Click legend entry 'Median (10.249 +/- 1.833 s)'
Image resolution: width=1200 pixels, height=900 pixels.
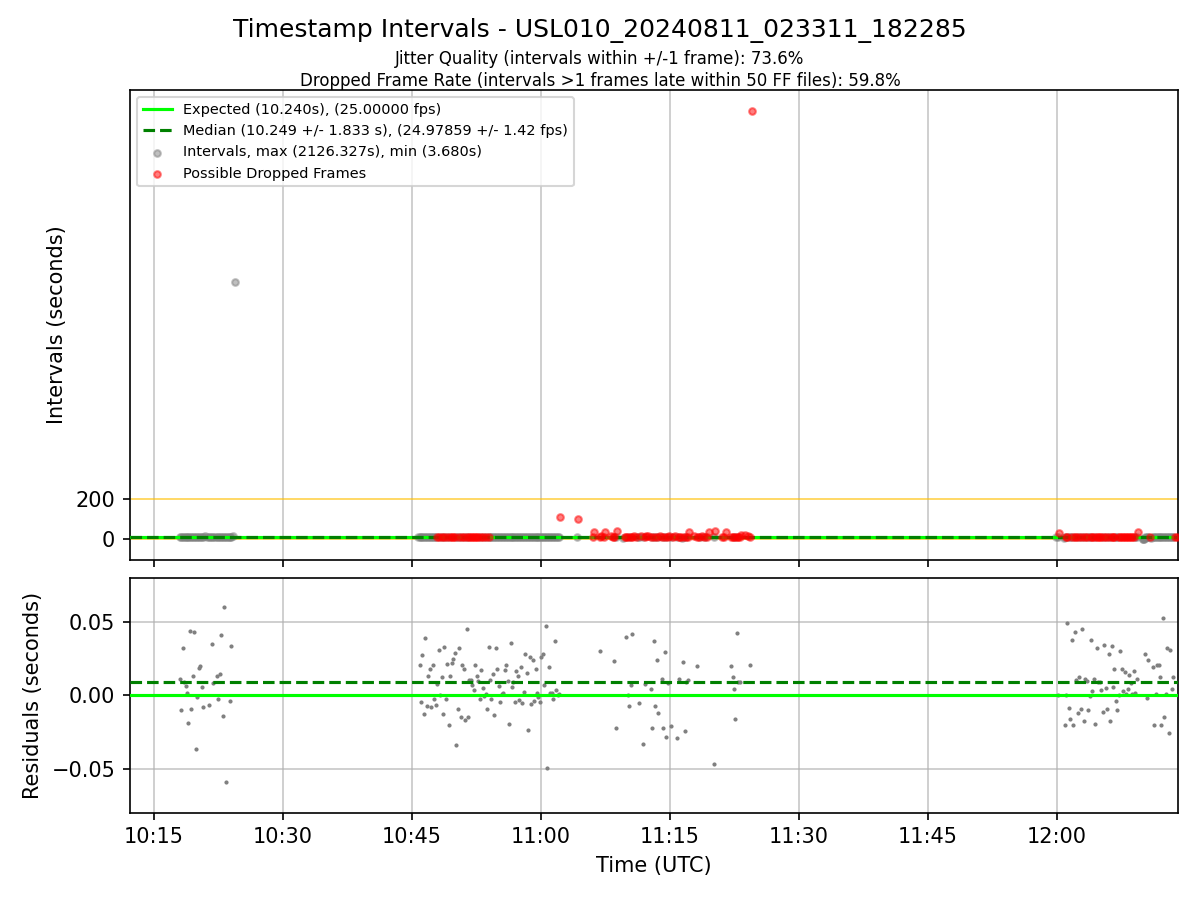coord(375,130)
